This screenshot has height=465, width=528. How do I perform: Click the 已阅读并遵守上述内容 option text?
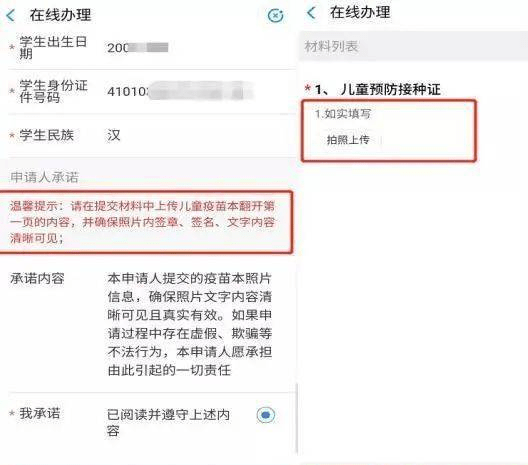[x=168, y=422]
